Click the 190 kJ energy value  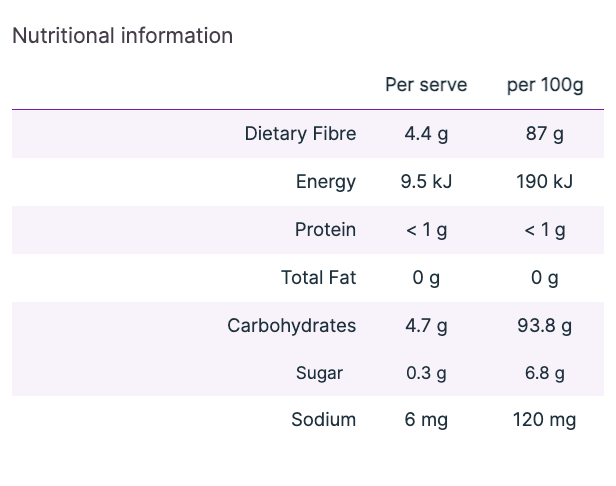click(545, 182)
